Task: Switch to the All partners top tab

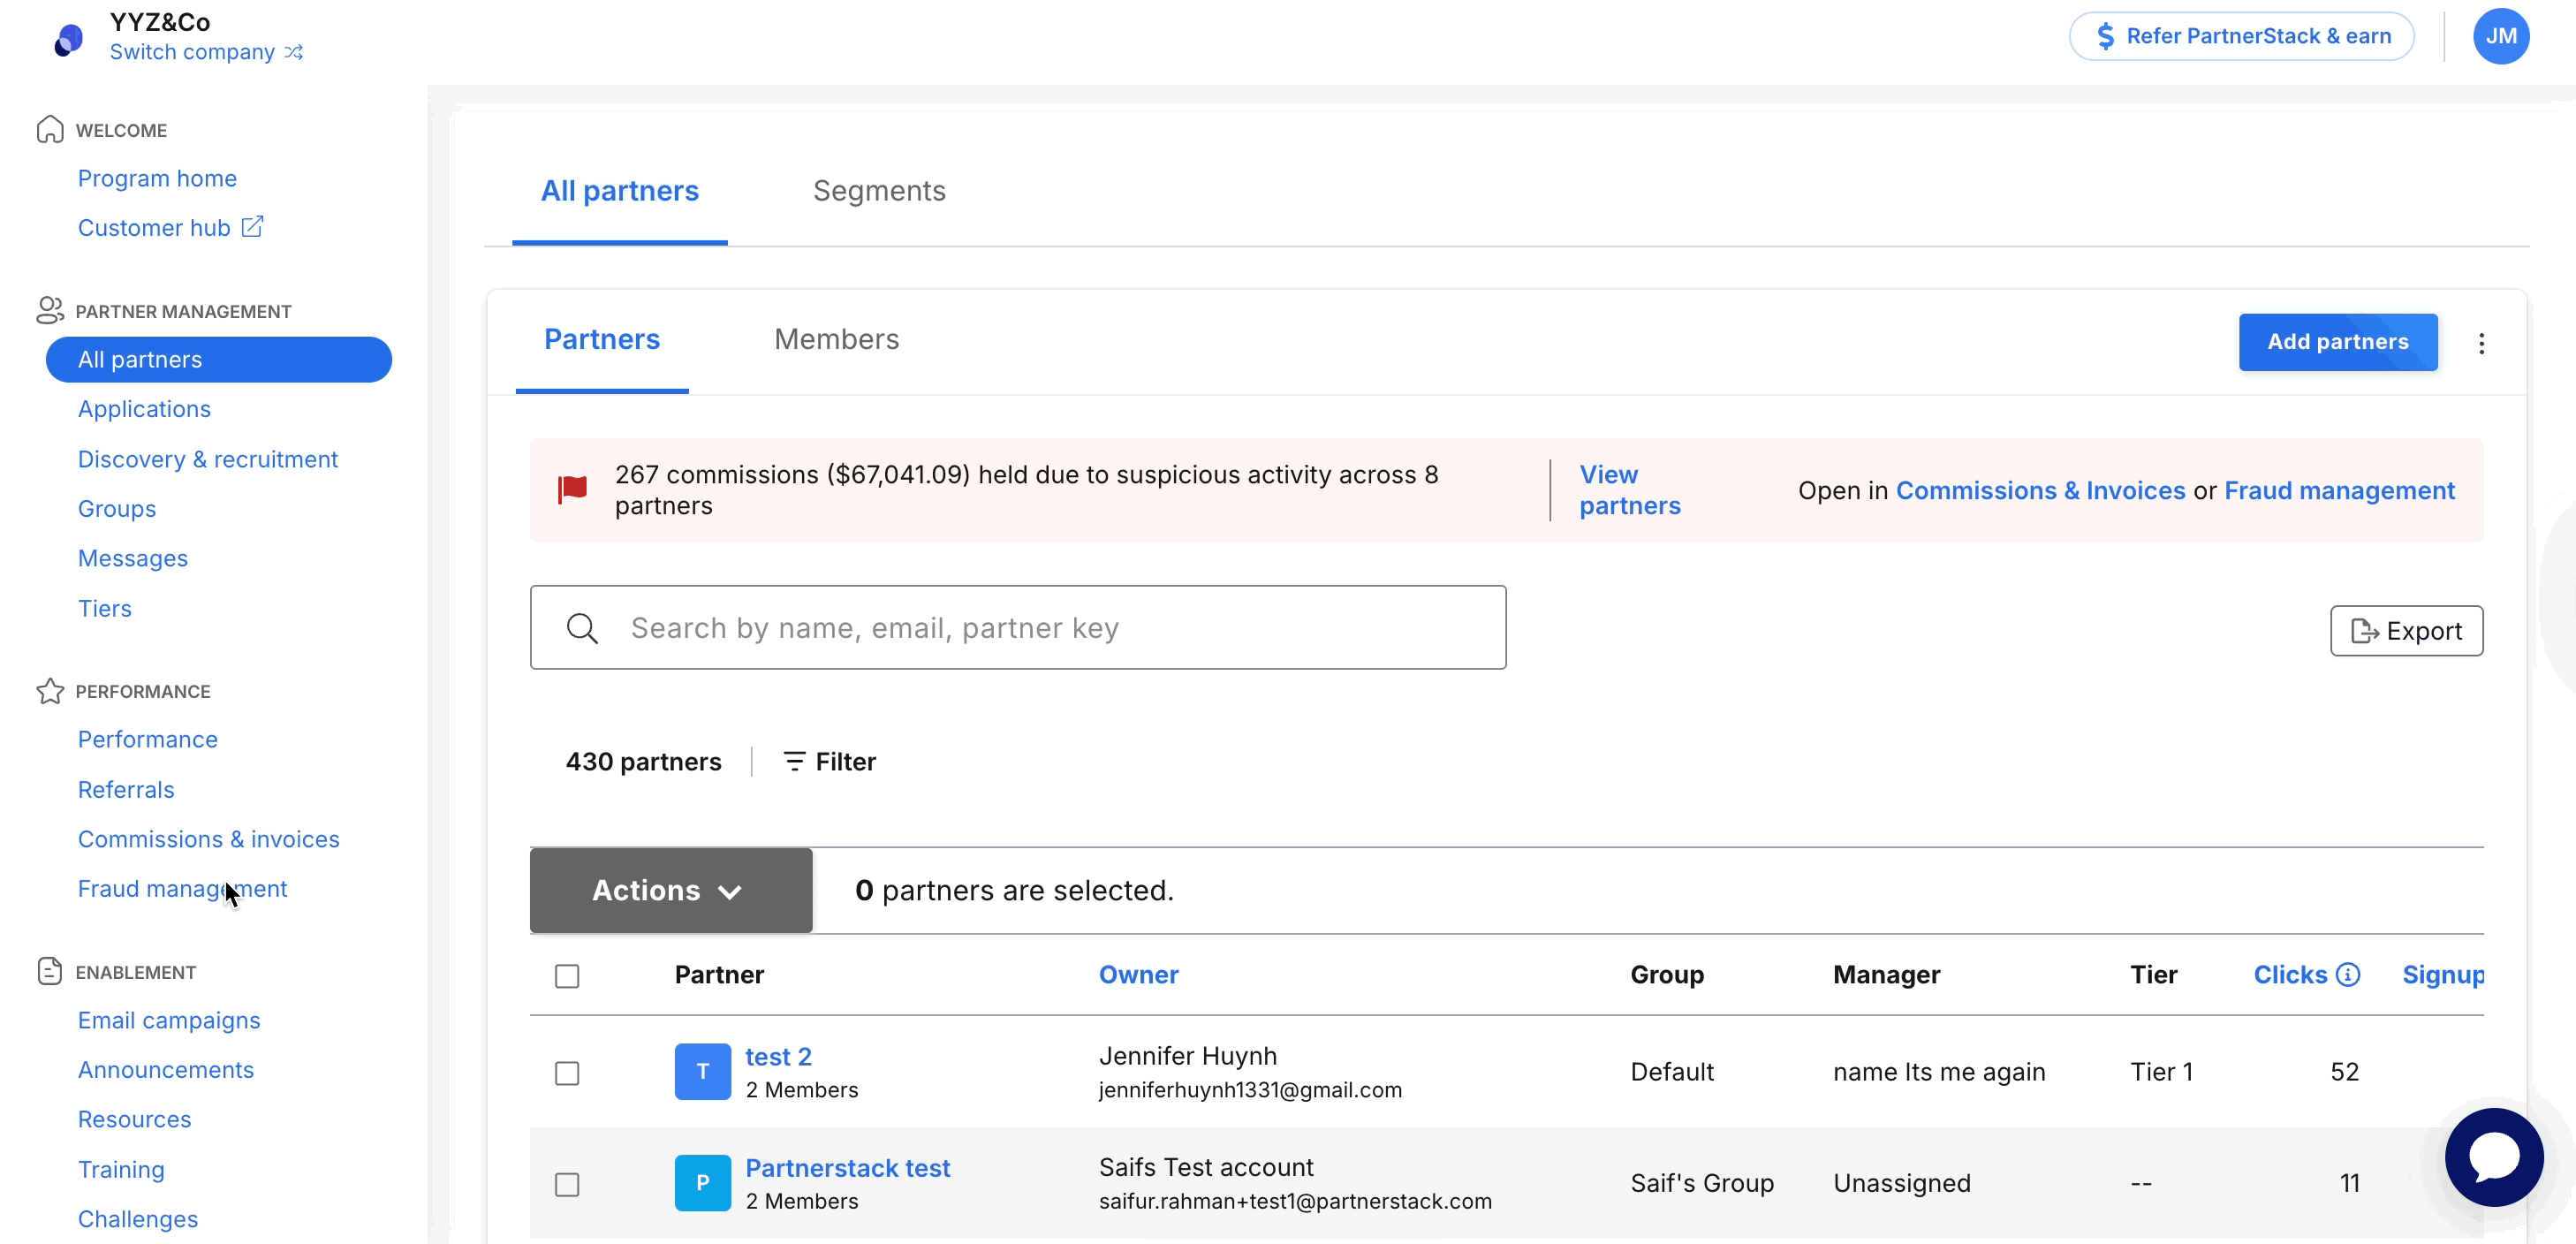Action: click(620, 191)
